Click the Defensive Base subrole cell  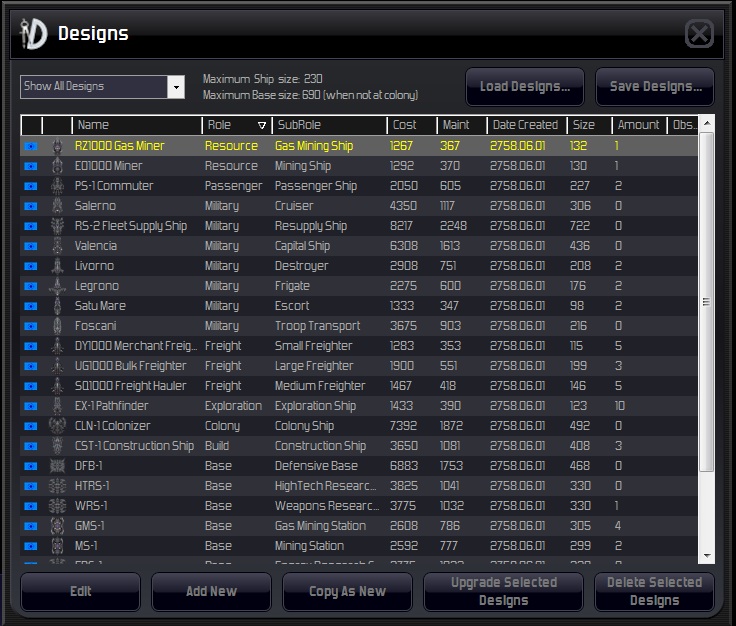coord(316,466)
